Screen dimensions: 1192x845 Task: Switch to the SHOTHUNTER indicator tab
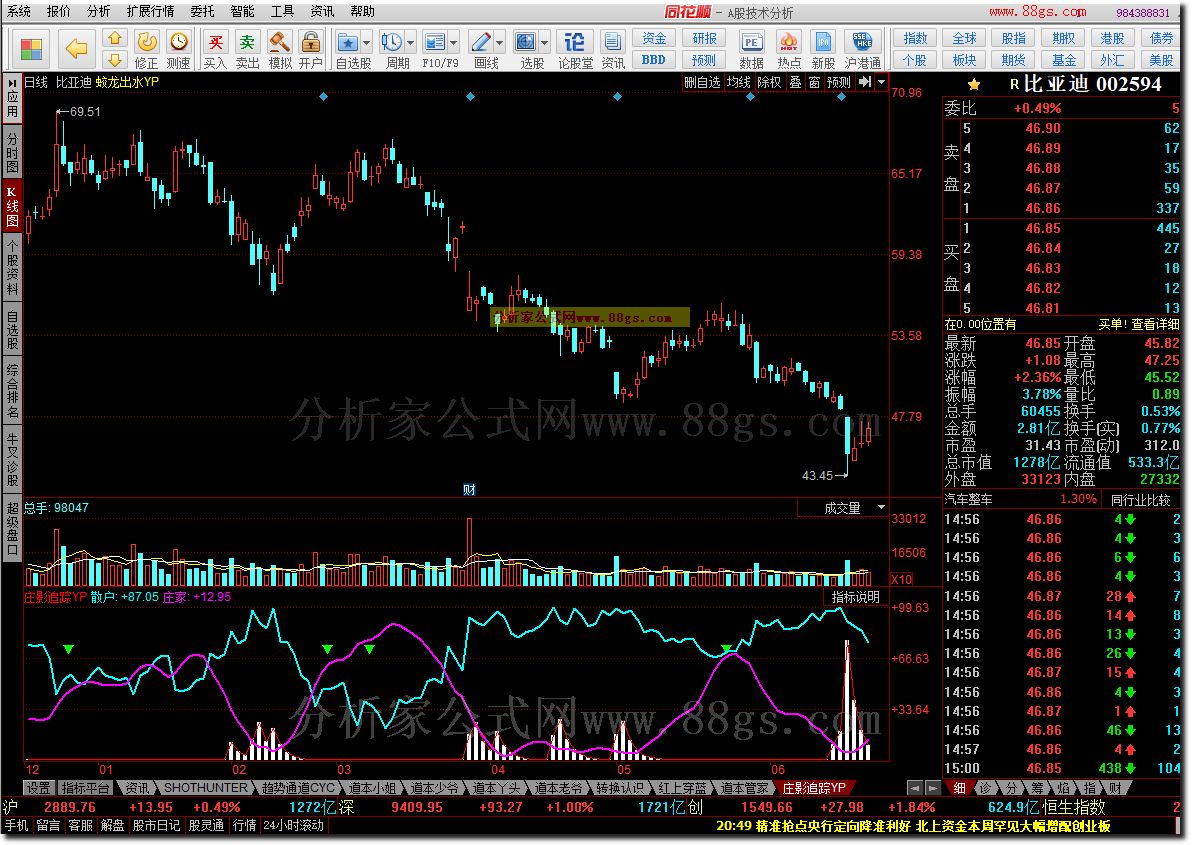pyautogui.click(x=205, y=788)
